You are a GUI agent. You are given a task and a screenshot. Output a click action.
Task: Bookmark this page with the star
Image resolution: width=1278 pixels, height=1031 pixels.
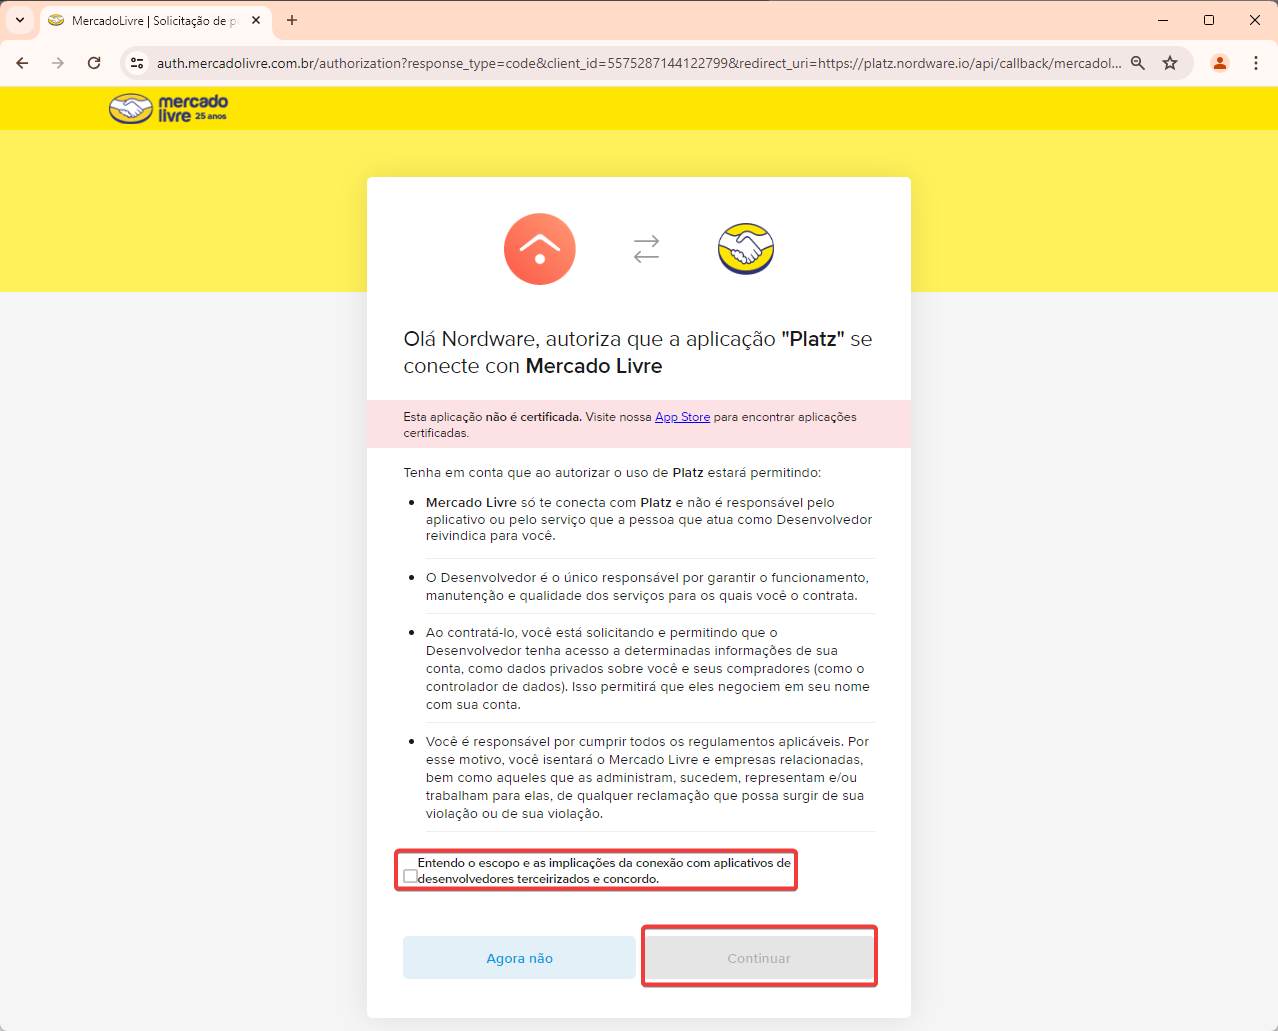pos(1170,63)
